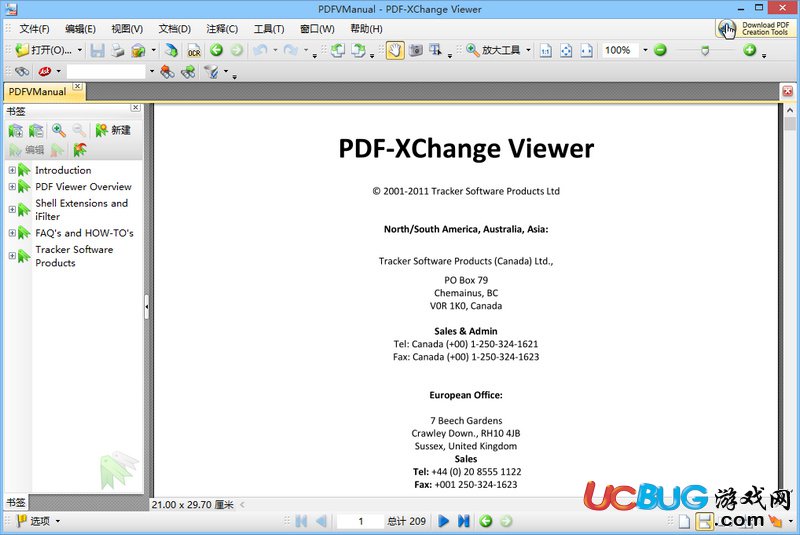Expand the Introduction bookmark
This screenshot has height=535, width=800.
pos(12,170)
